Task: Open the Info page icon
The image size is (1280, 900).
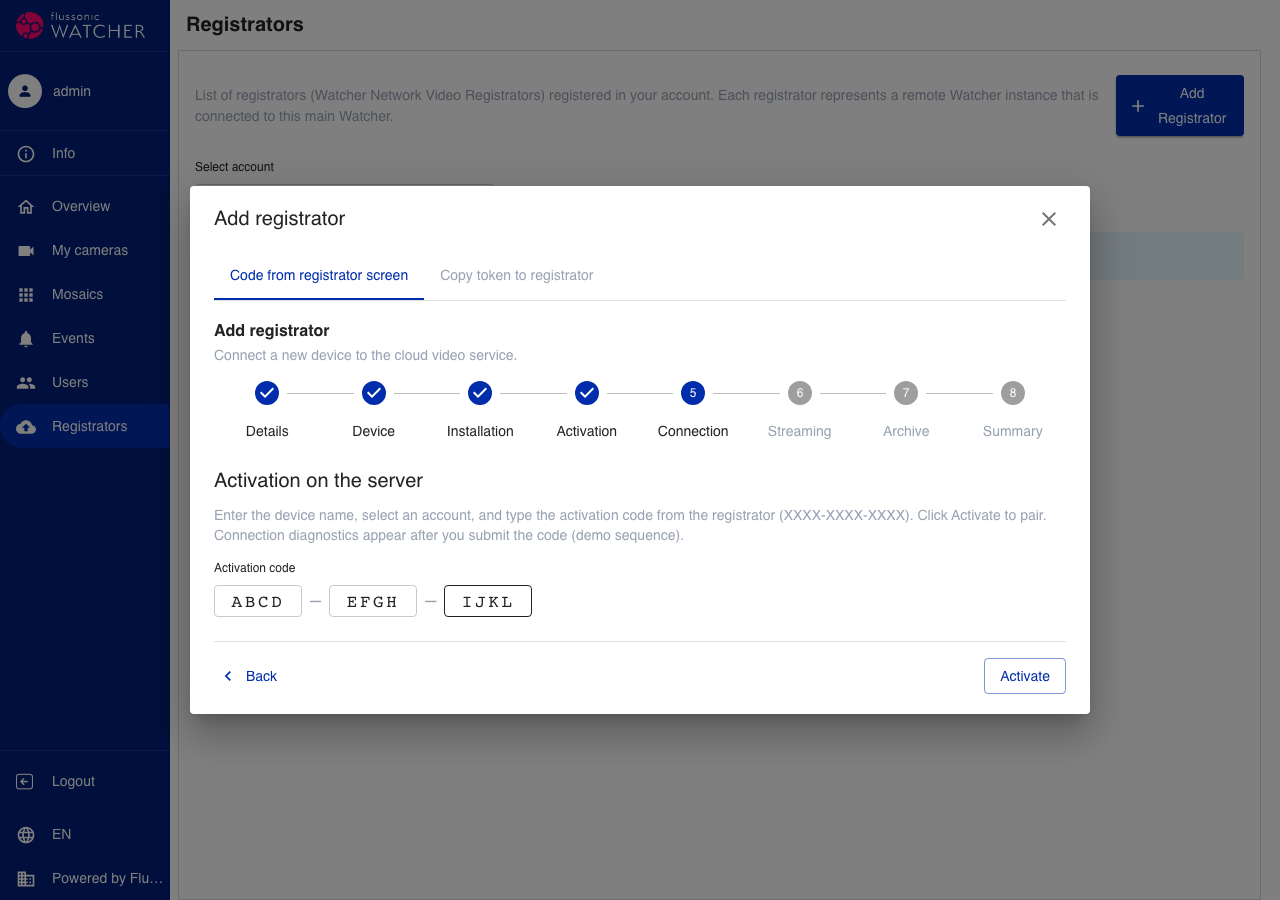Action: pyautogui.click(x=26, y=154)
